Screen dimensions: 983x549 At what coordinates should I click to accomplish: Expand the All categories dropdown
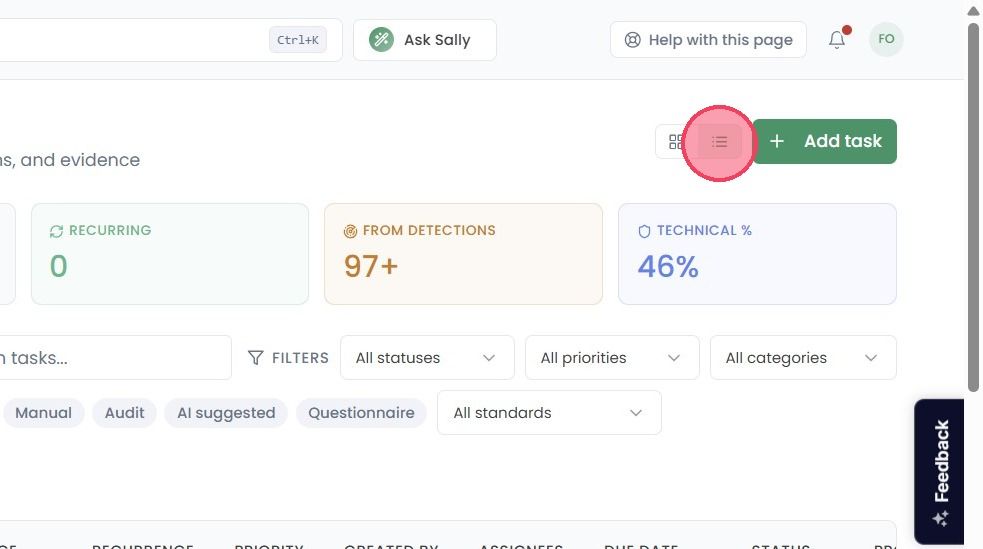click(803, 358)
